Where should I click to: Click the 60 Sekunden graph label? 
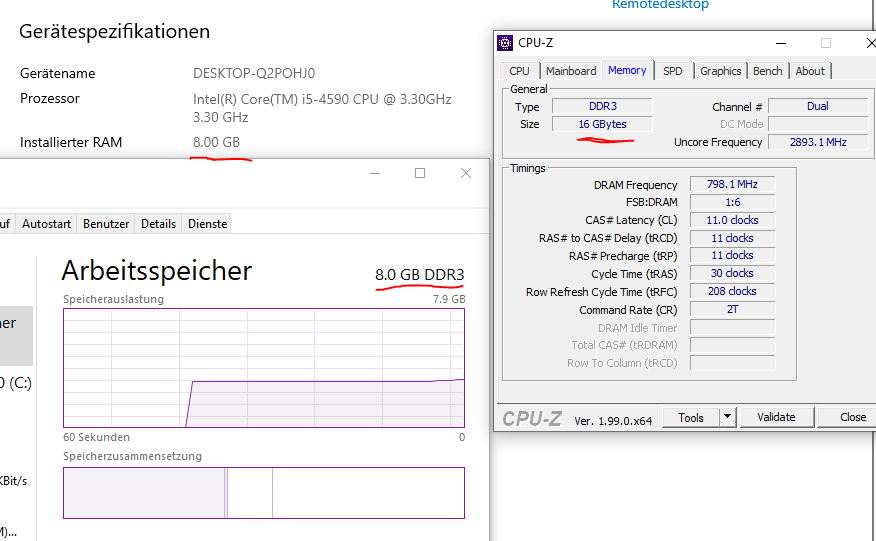[x=96, y=437]
